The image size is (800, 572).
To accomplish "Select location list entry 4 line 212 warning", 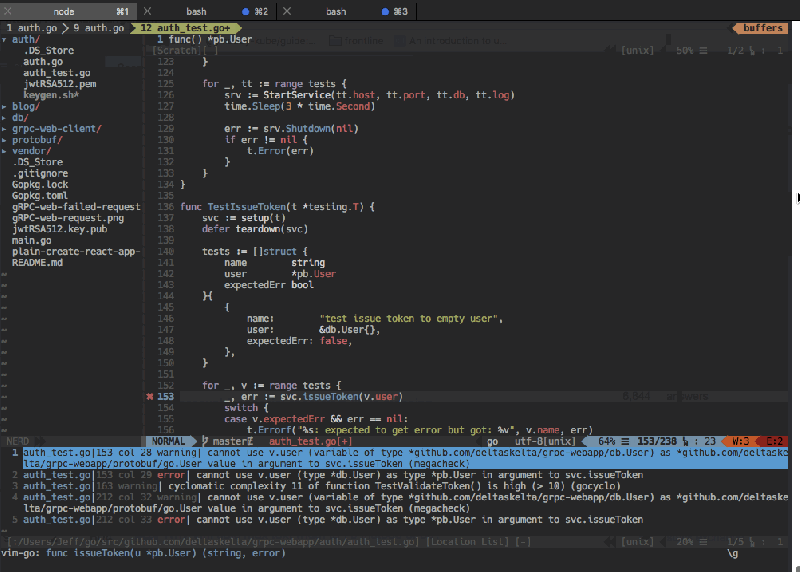I will coord(405,503).
